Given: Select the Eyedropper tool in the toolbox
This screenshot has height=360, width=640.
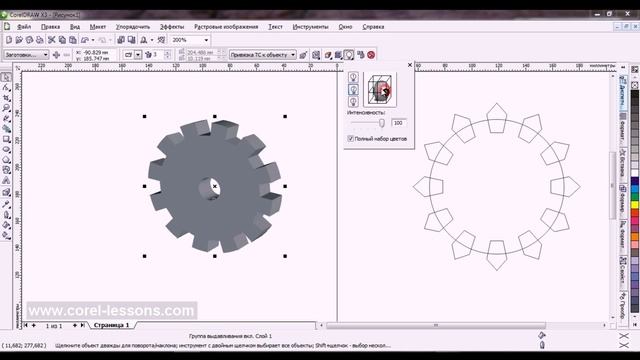Looking at the screenshot, I should tap(6, 204).
